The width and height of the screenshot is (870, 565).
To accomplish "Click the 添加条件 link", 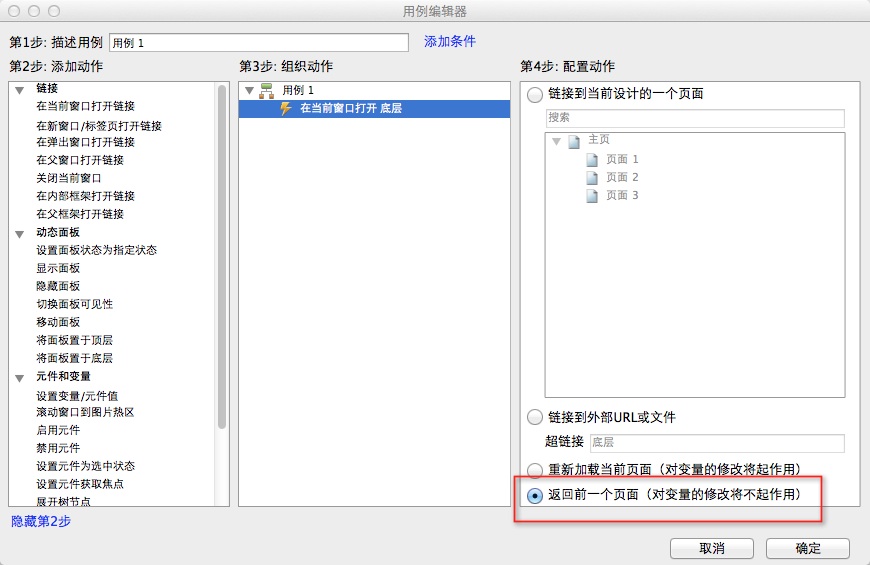I will pyautogui.click(x=449, y=42).
